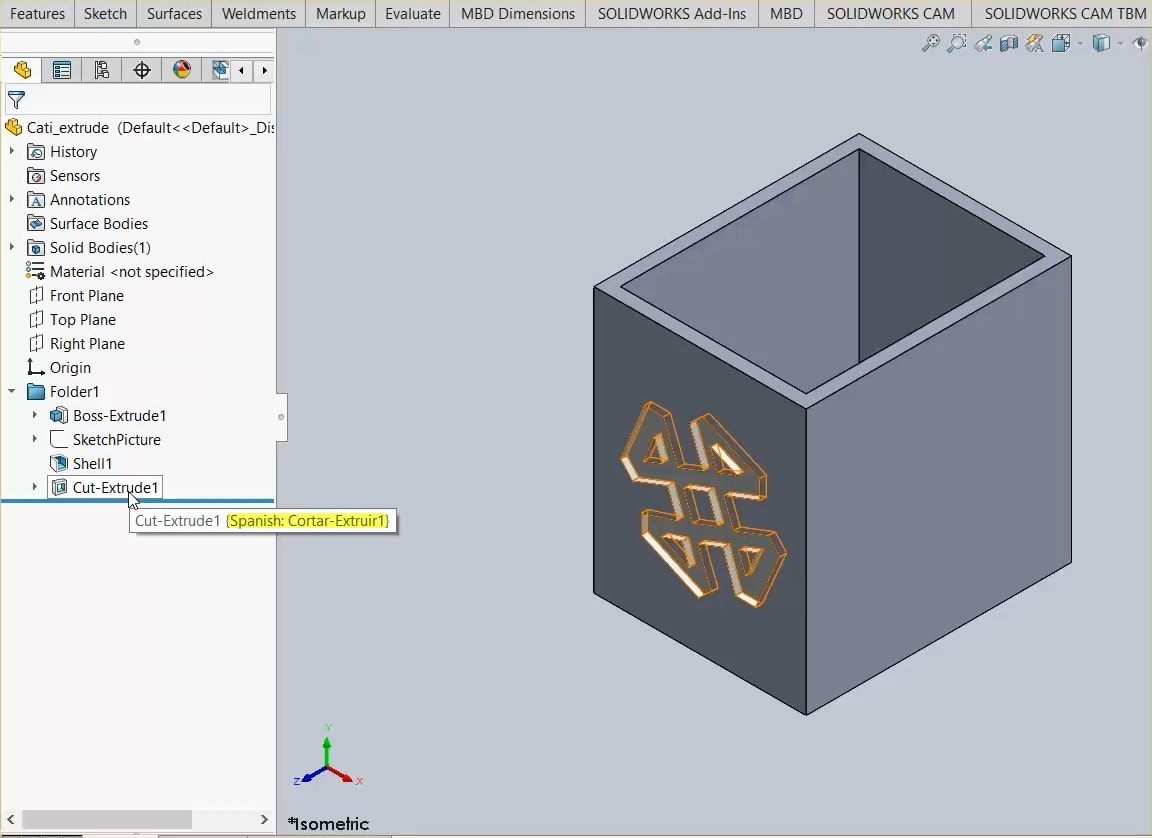1152x838 pixels.
Task: Select the Sensors item
Action: click(x=74, y=176)
